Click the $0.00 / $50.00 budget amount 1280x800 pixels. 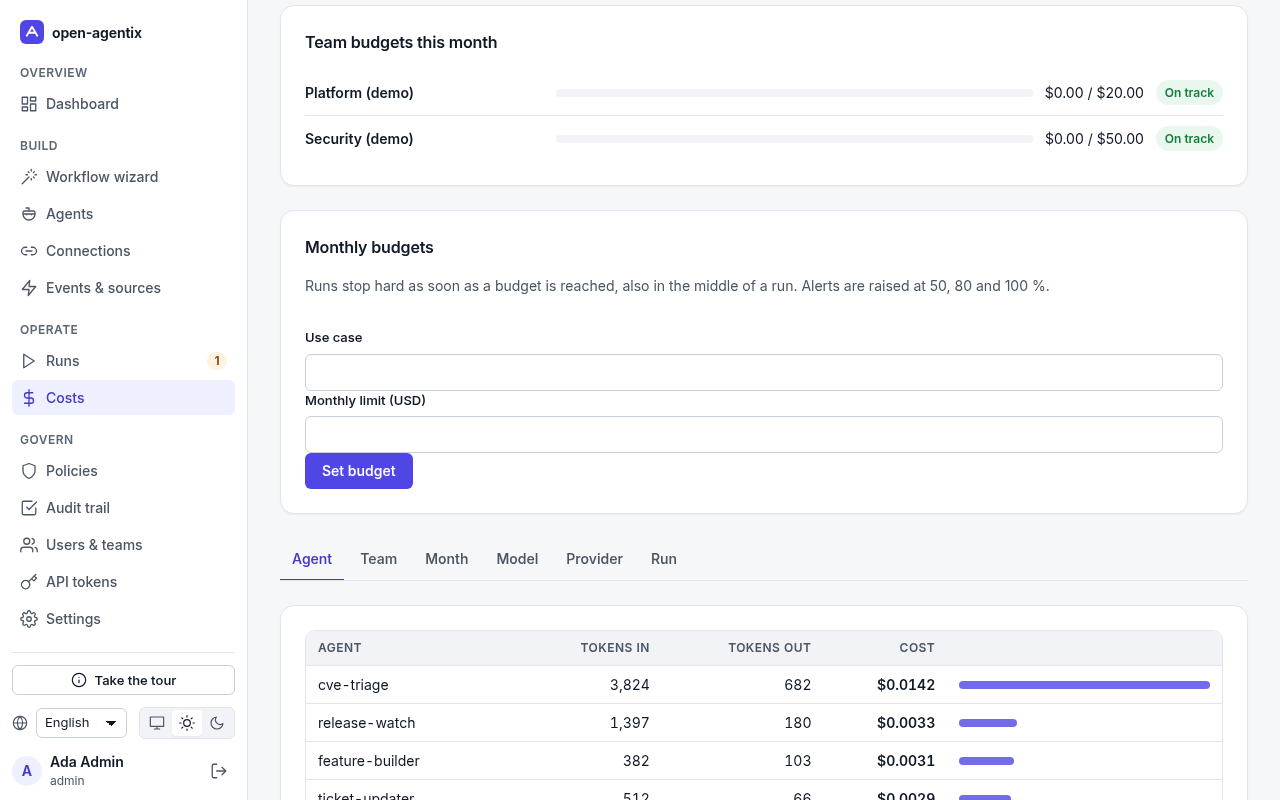1094,139
